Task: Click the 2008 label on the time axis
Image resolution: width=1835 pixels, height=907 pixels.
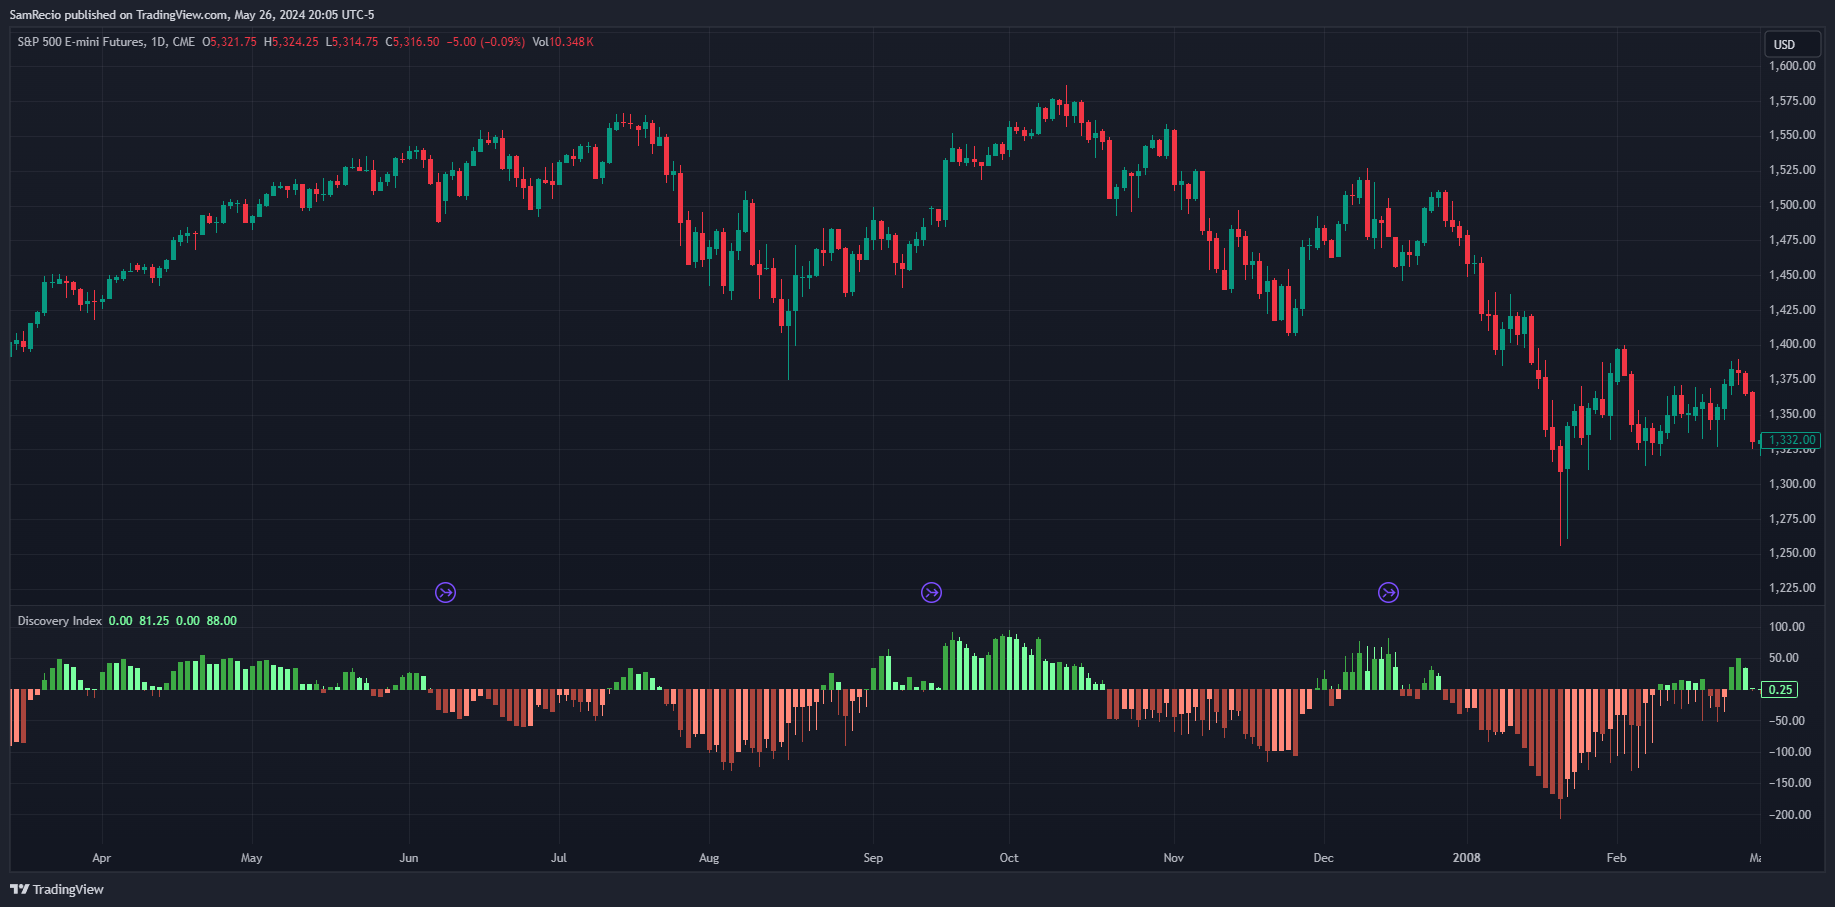Action: click(1467, 858)
